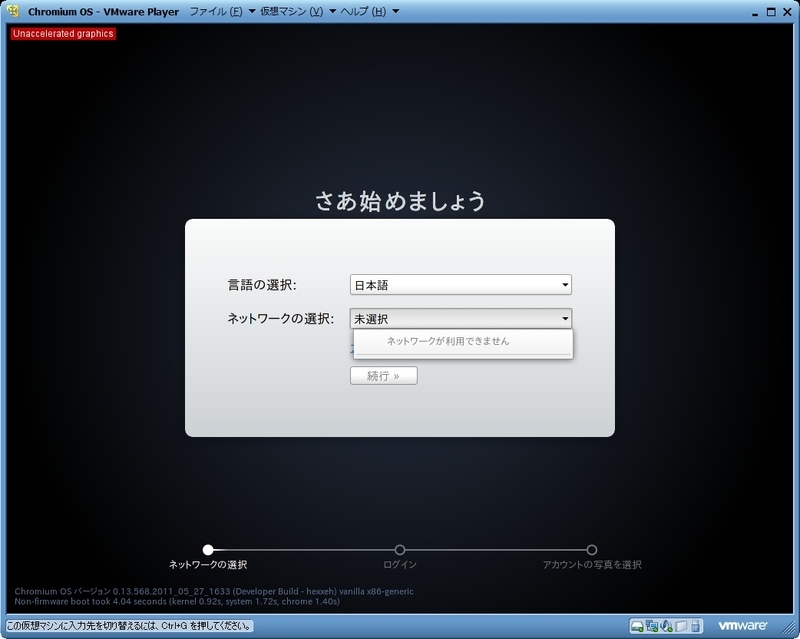The width and height of the screenshot is (800, 639).
Task: Open the ファイル (F) menu
Action: (x=216, y=11)
